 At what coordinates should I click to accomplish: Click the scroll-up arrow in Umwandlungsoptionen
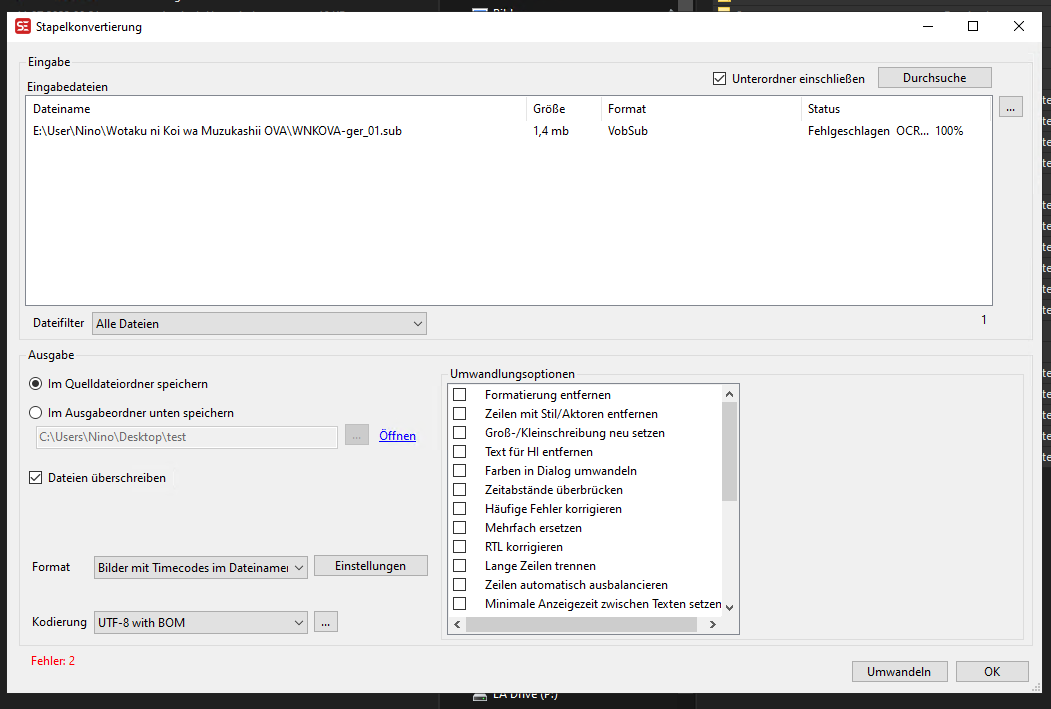[729, 393]
